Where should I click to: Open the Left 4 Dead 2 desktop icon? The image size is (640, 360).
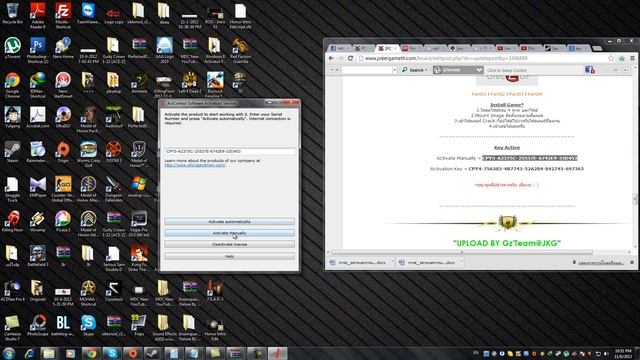click(189, 82)
